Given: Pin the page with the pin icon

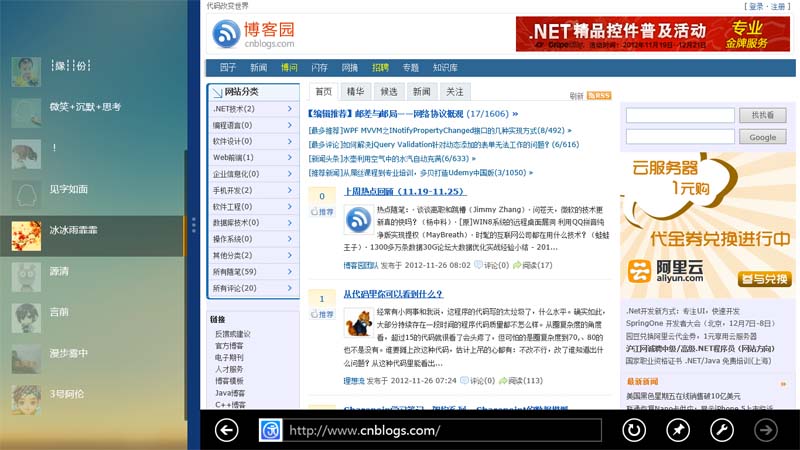Looking at the screenshot, I should tap(678, 430).
